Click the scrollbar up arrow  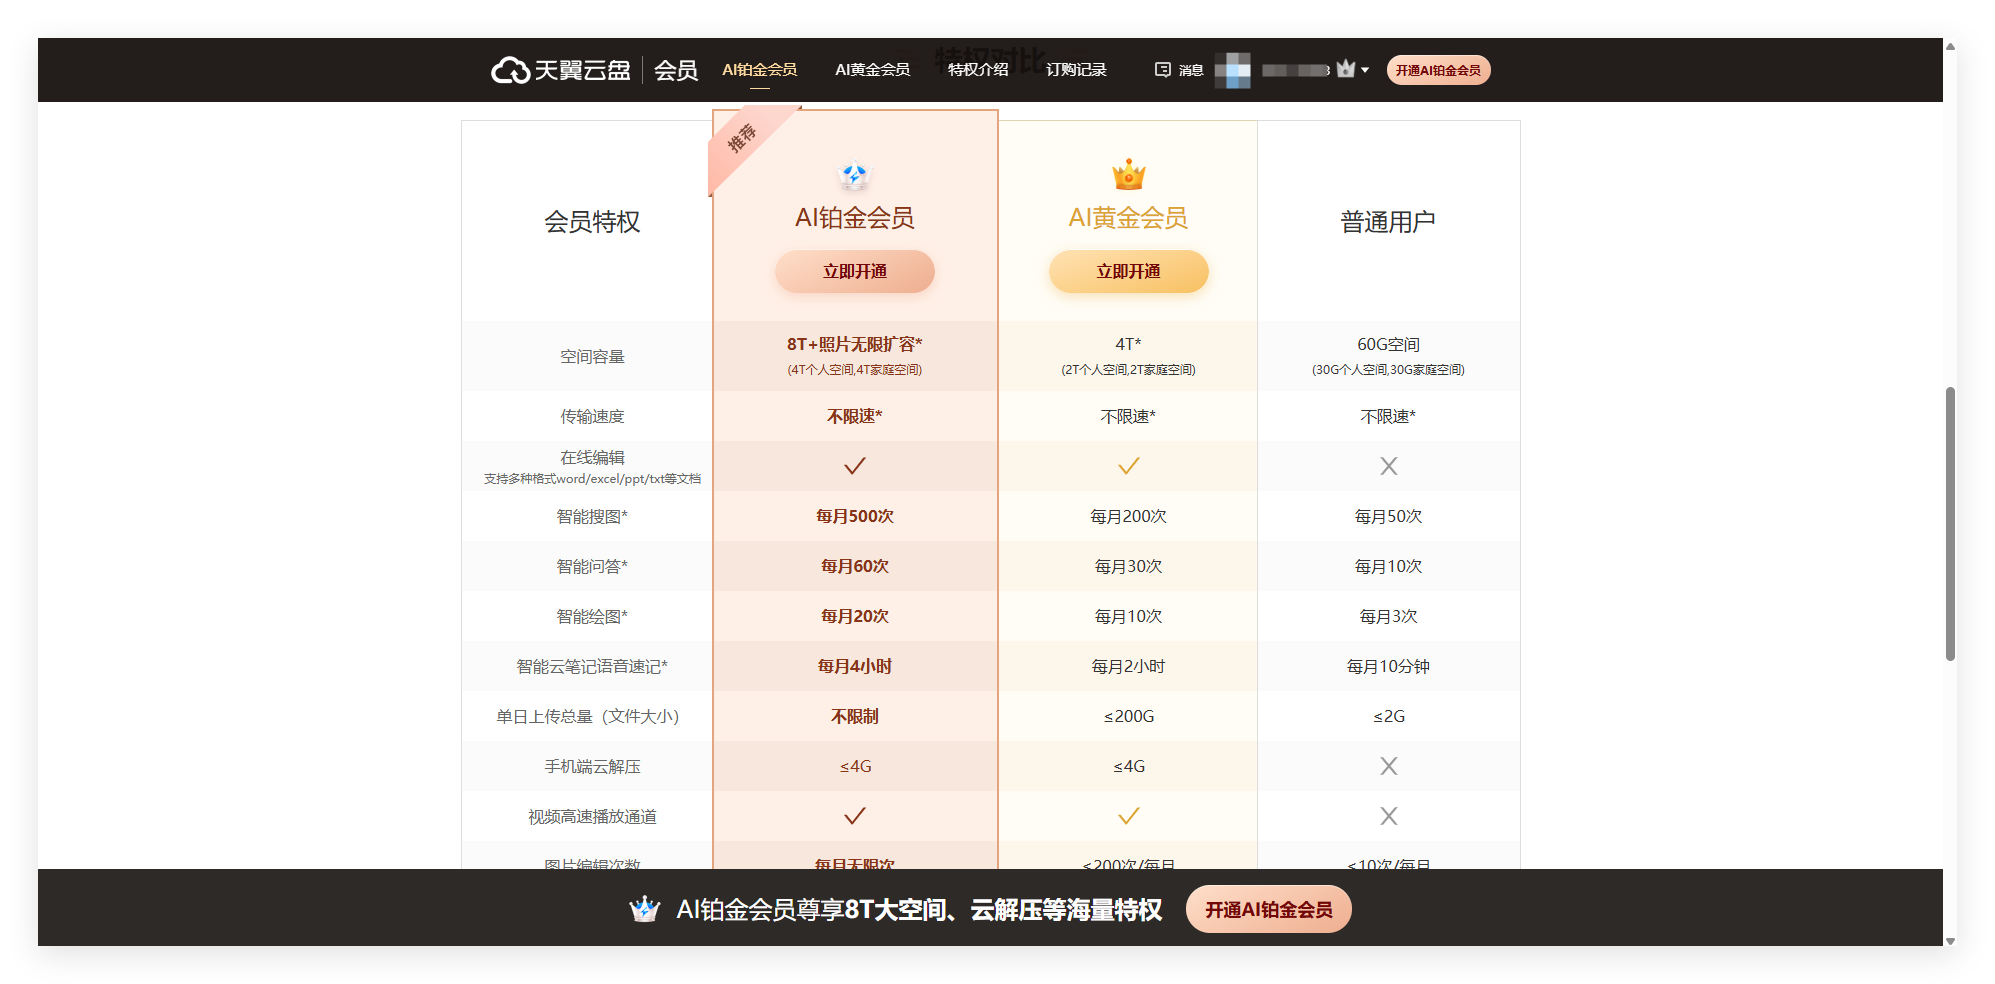(x=1949, y=45)
